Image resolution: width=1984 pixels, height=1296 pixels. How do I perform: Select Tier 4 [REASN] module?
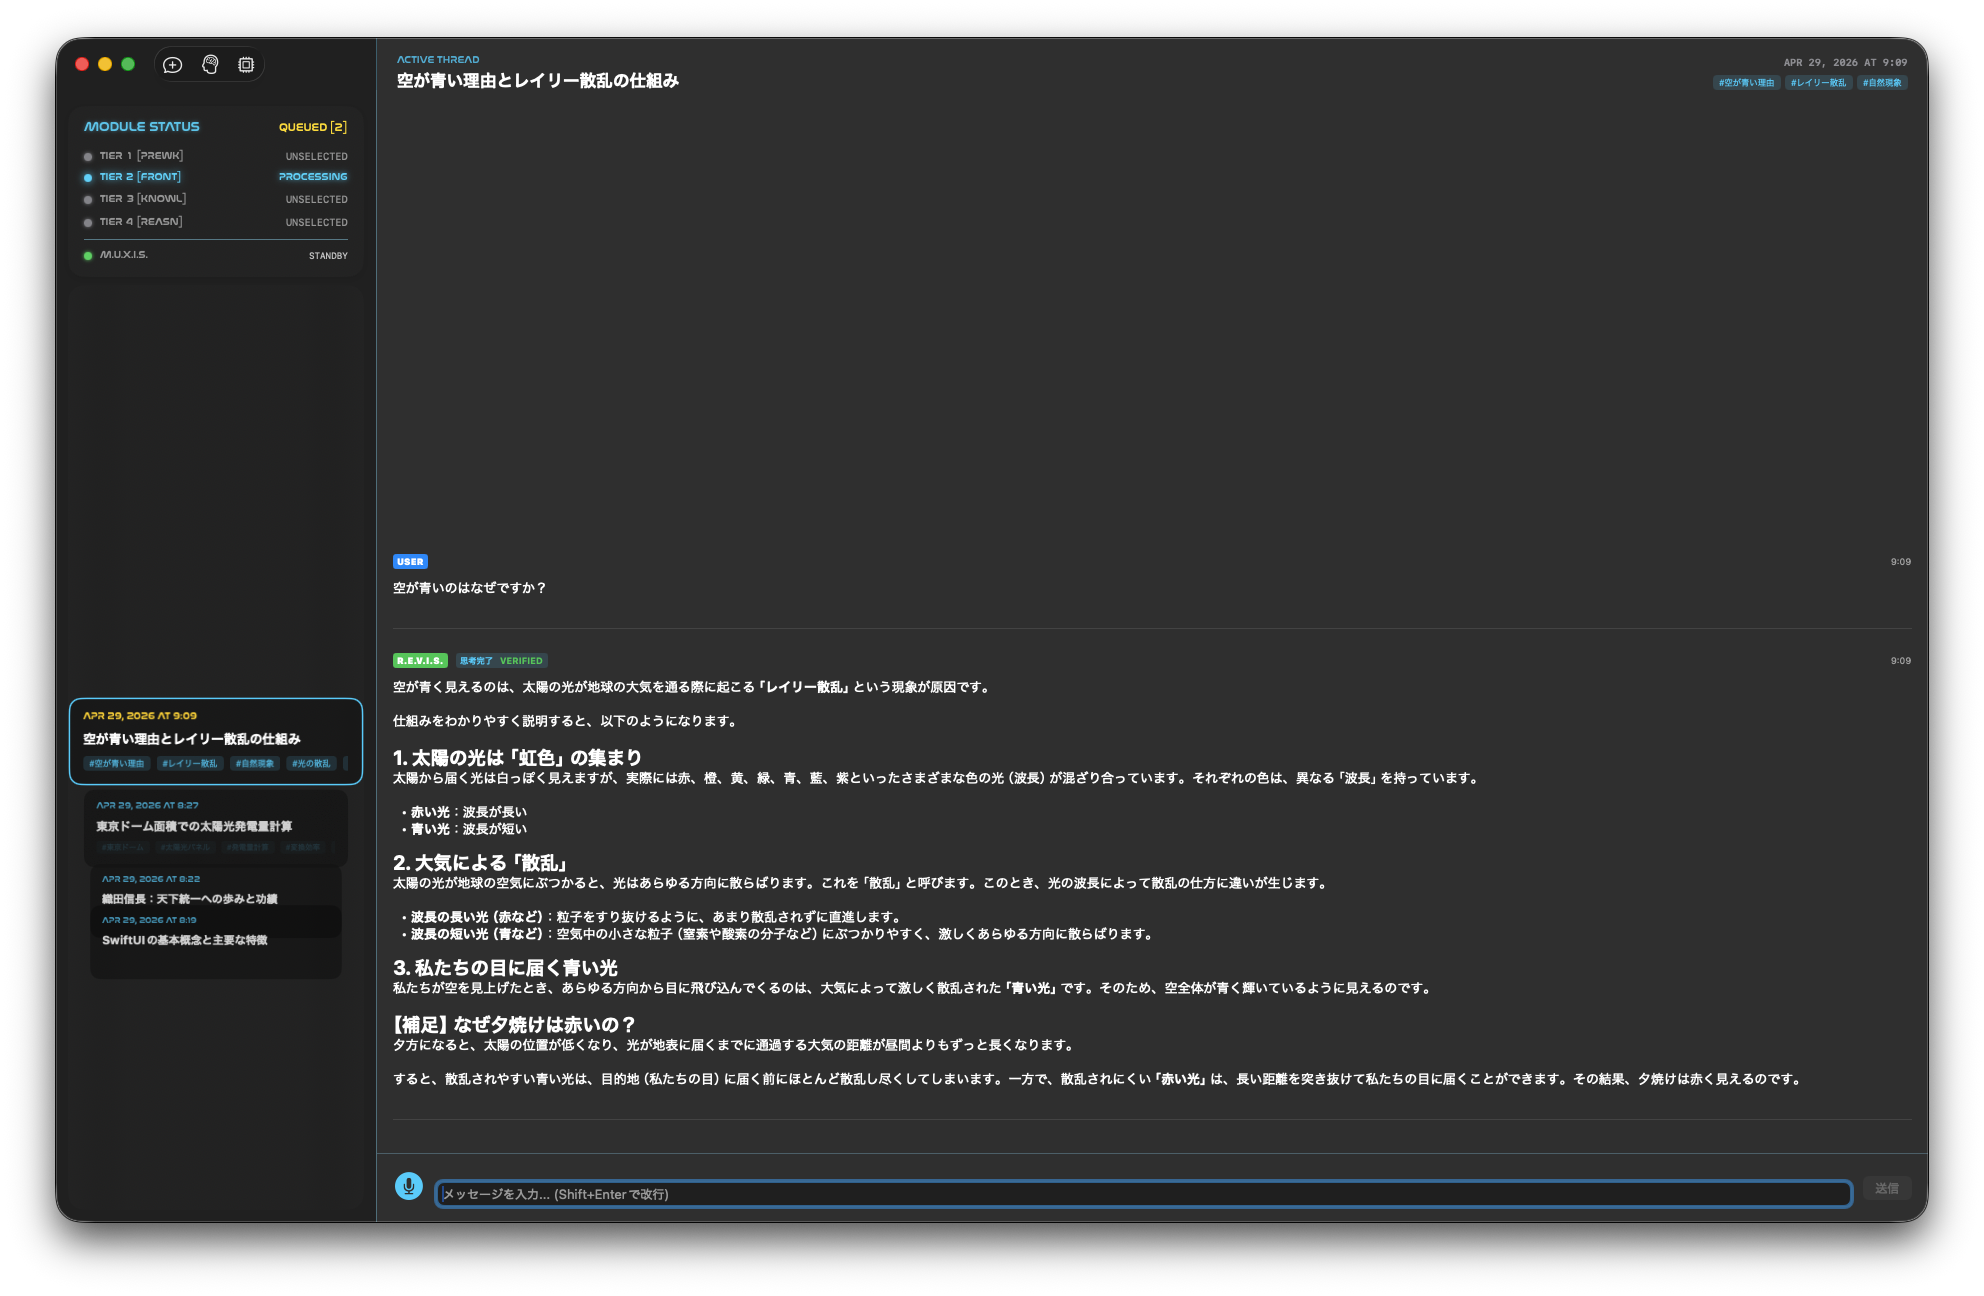pos(140,222)
